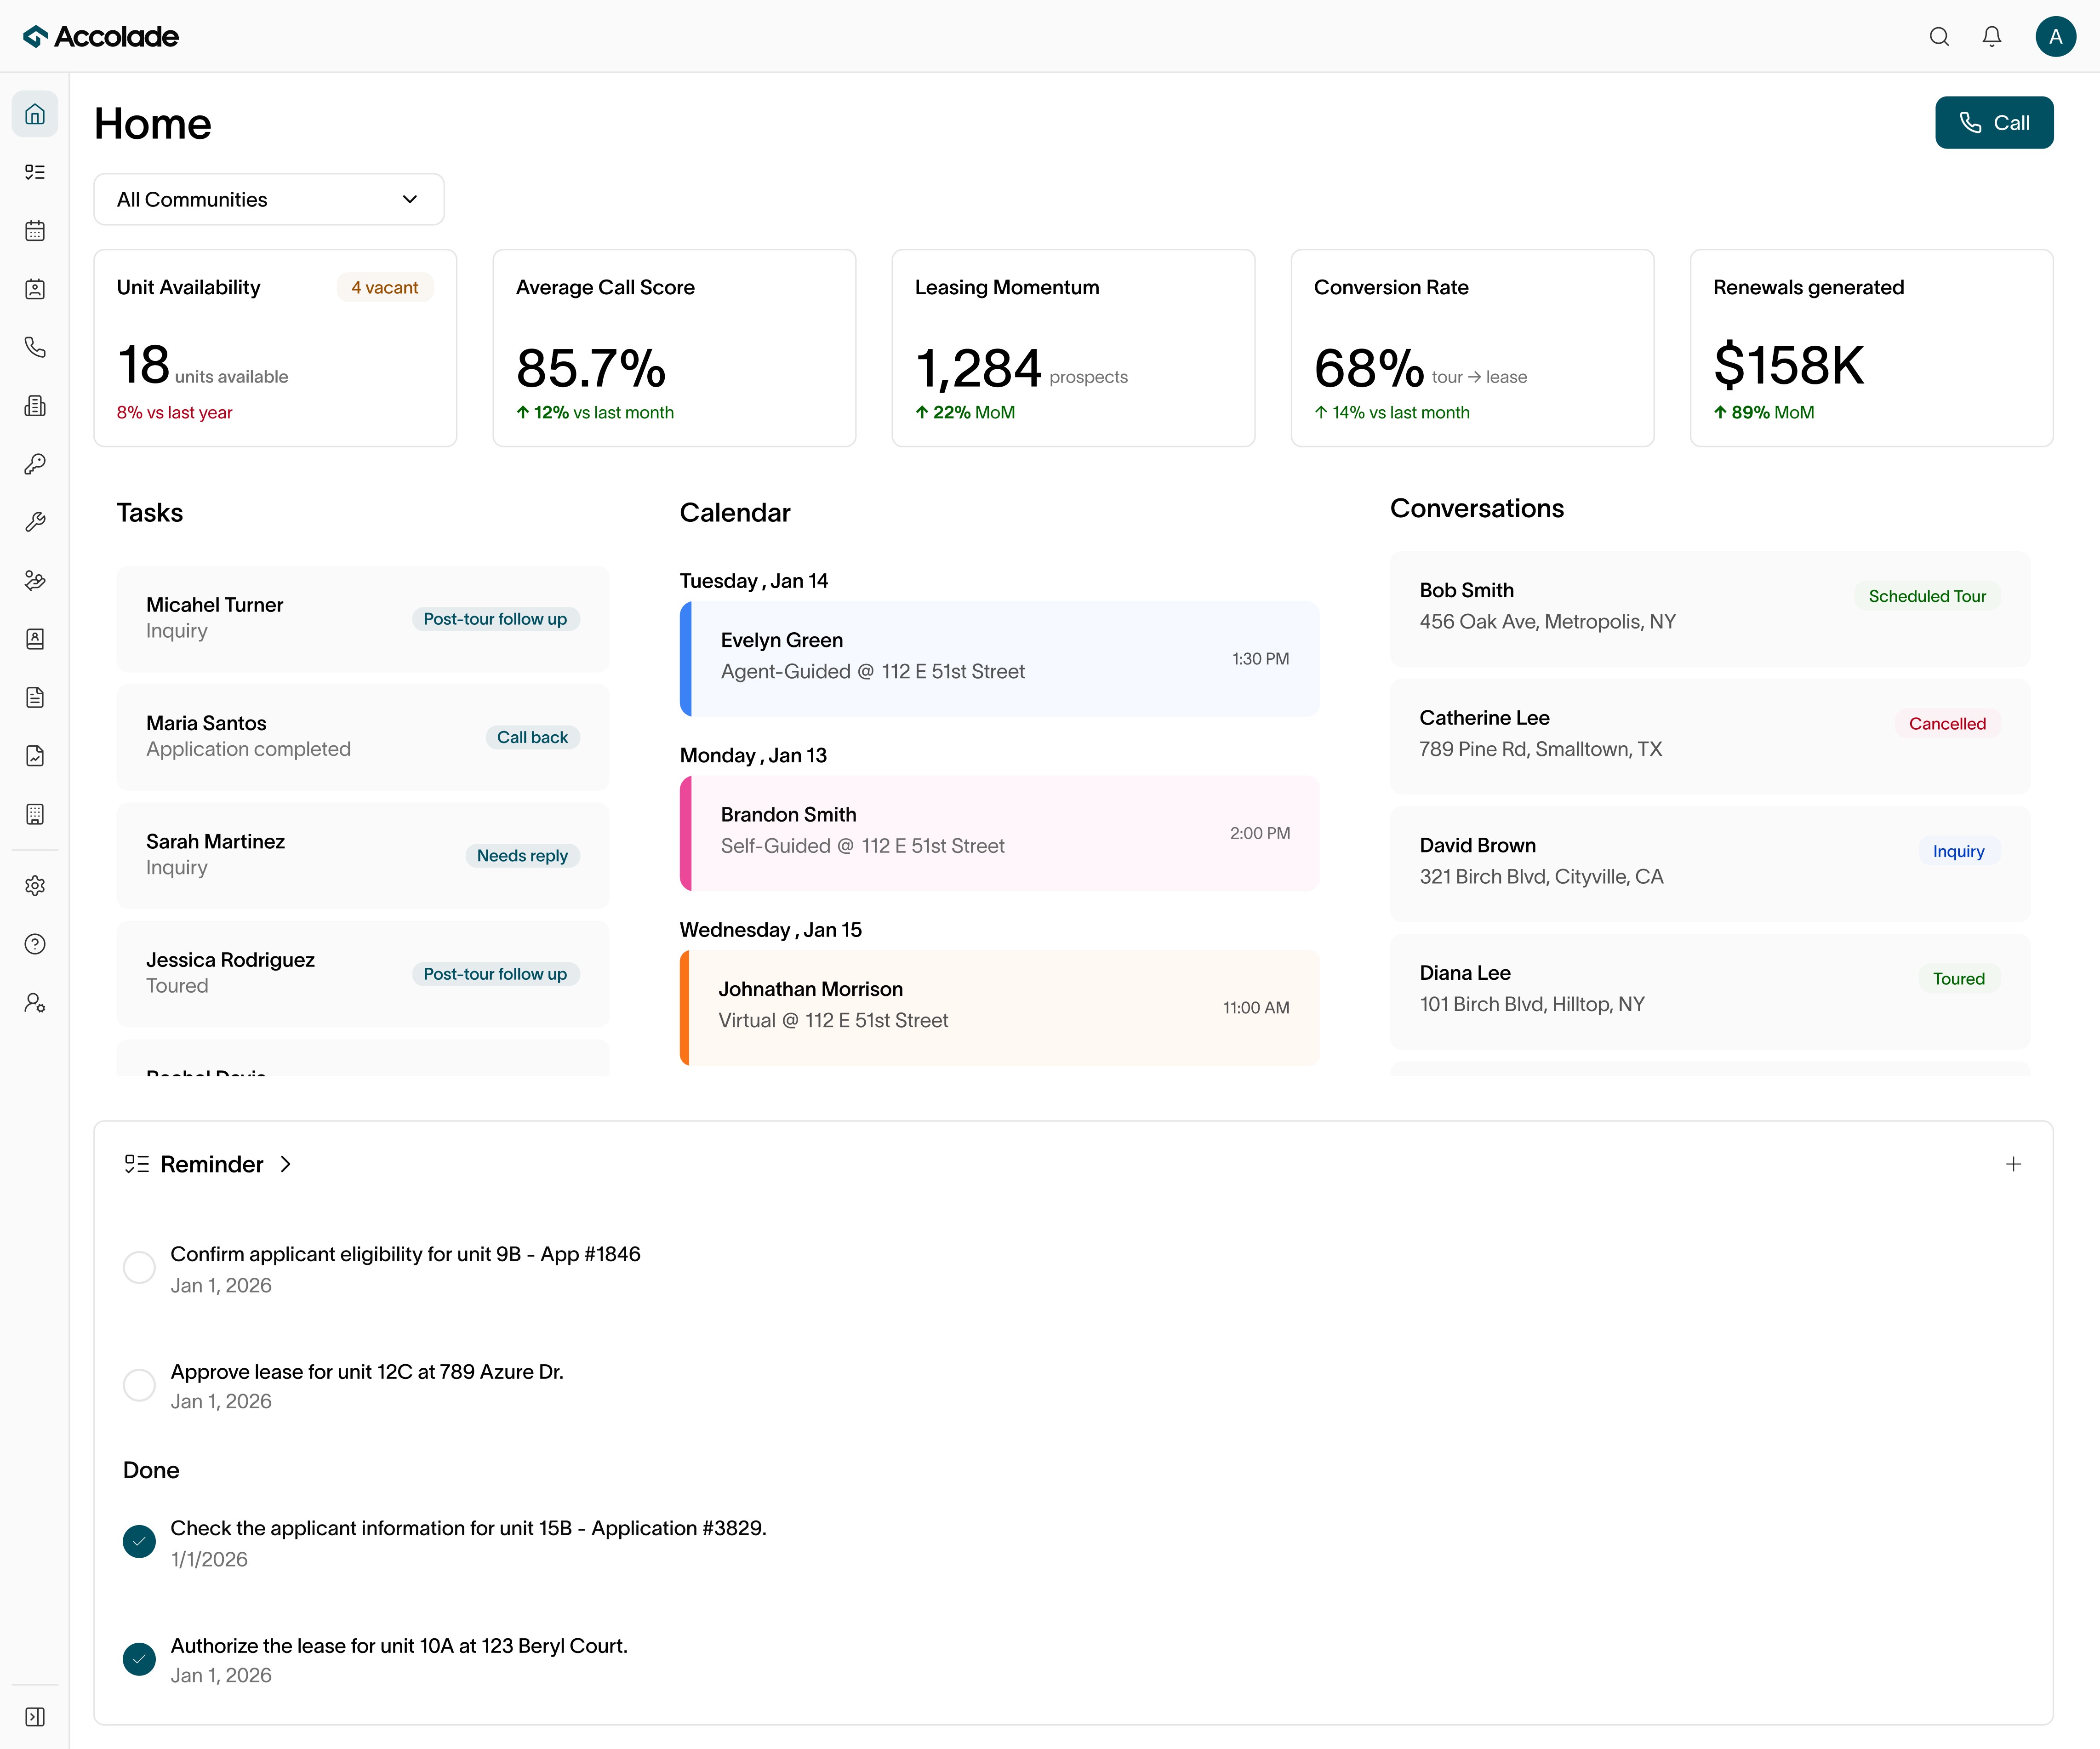Click the account avatar in the top bar
This screenshot has height=1749, width=2100.
tap(2056, 36)
